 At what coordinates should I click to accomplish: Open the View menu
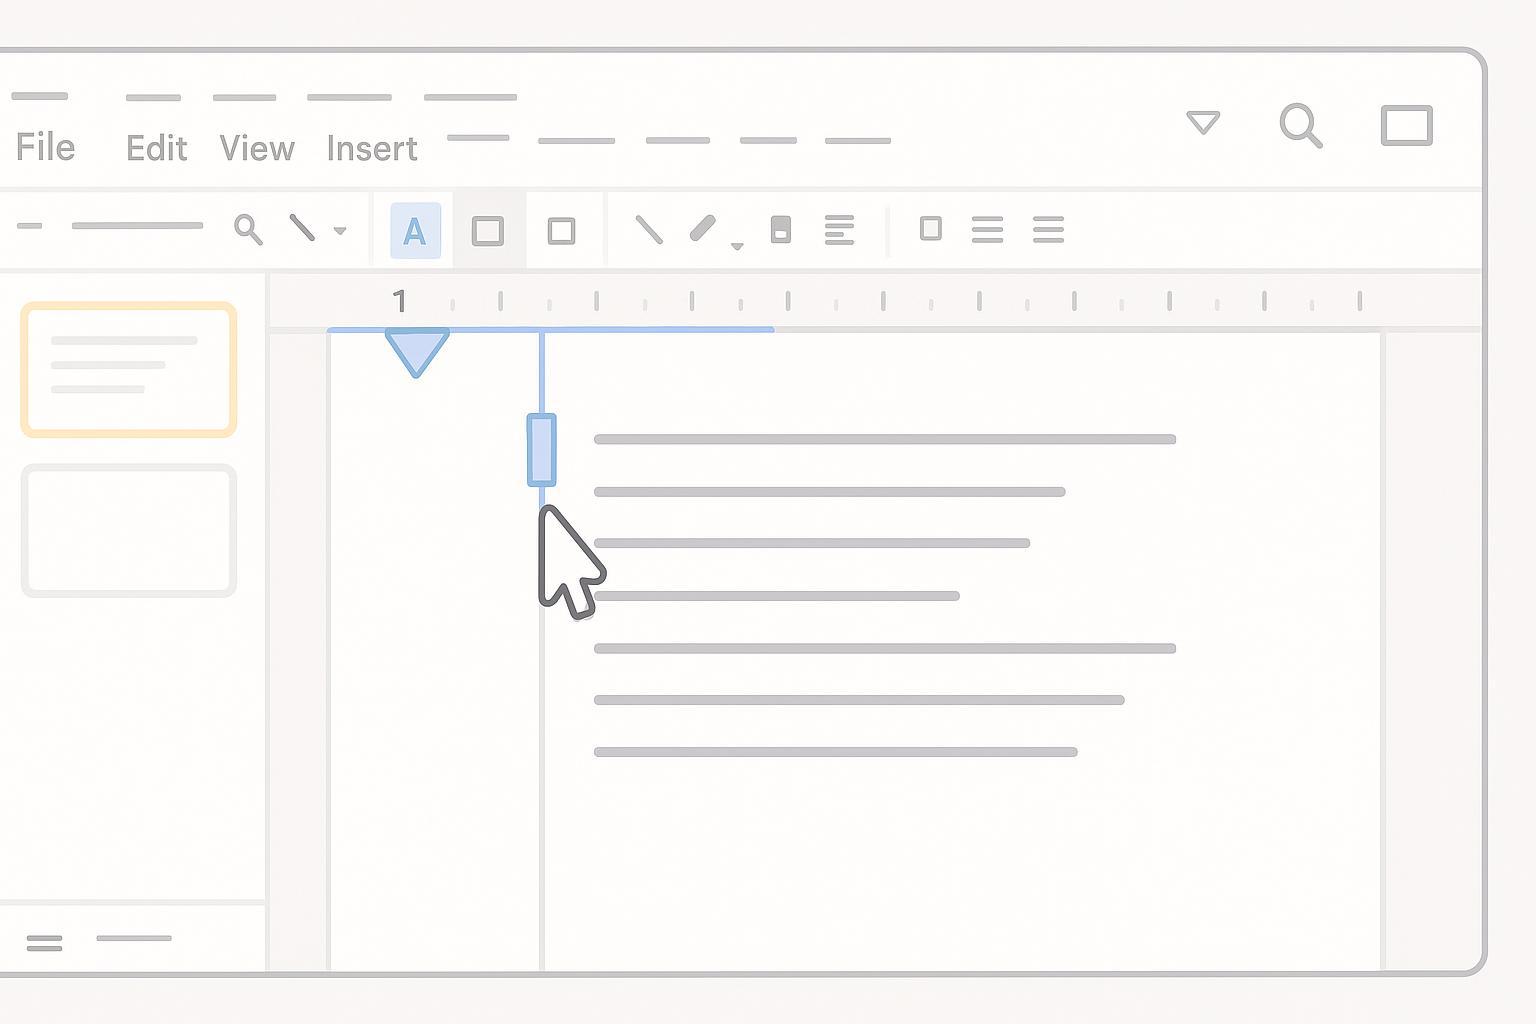click(x=257, y=149)
